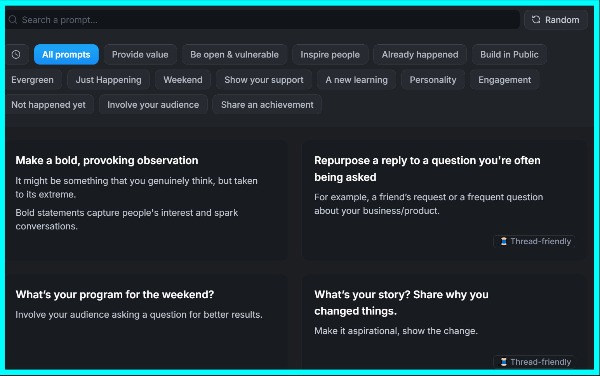The image size is (600, 376).
Task: Open the weekend program prompt card
Action: click(x=146, y=322)
